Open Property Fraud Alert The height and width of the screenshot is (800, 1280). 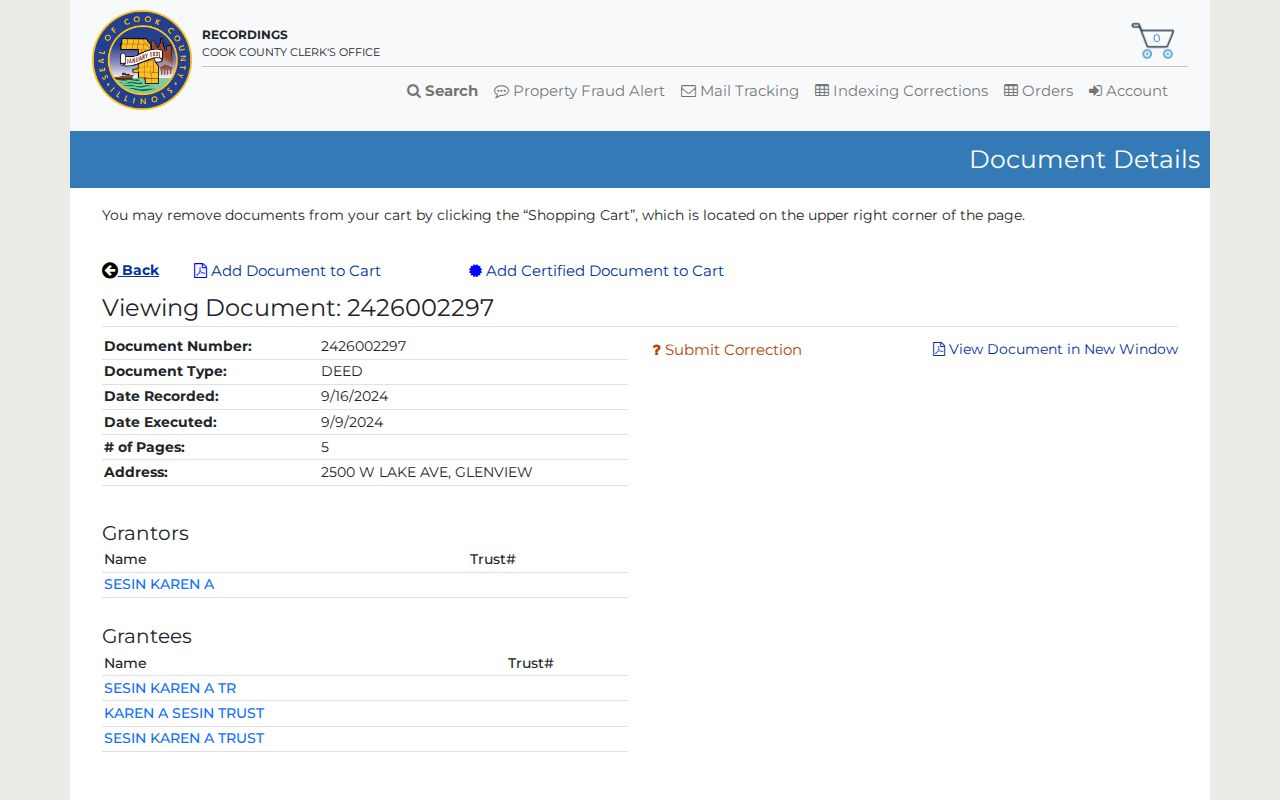tap(579, 91)
